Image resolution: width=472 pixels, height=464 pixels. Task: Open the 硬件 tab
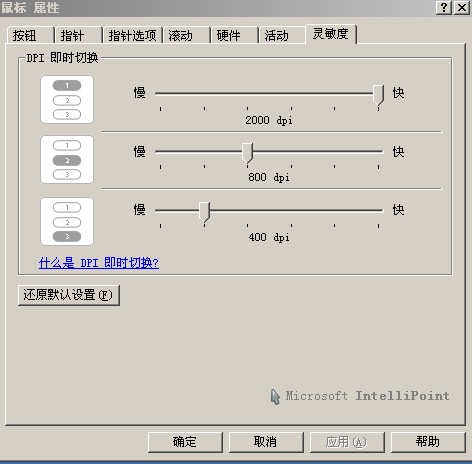[235, 35]
